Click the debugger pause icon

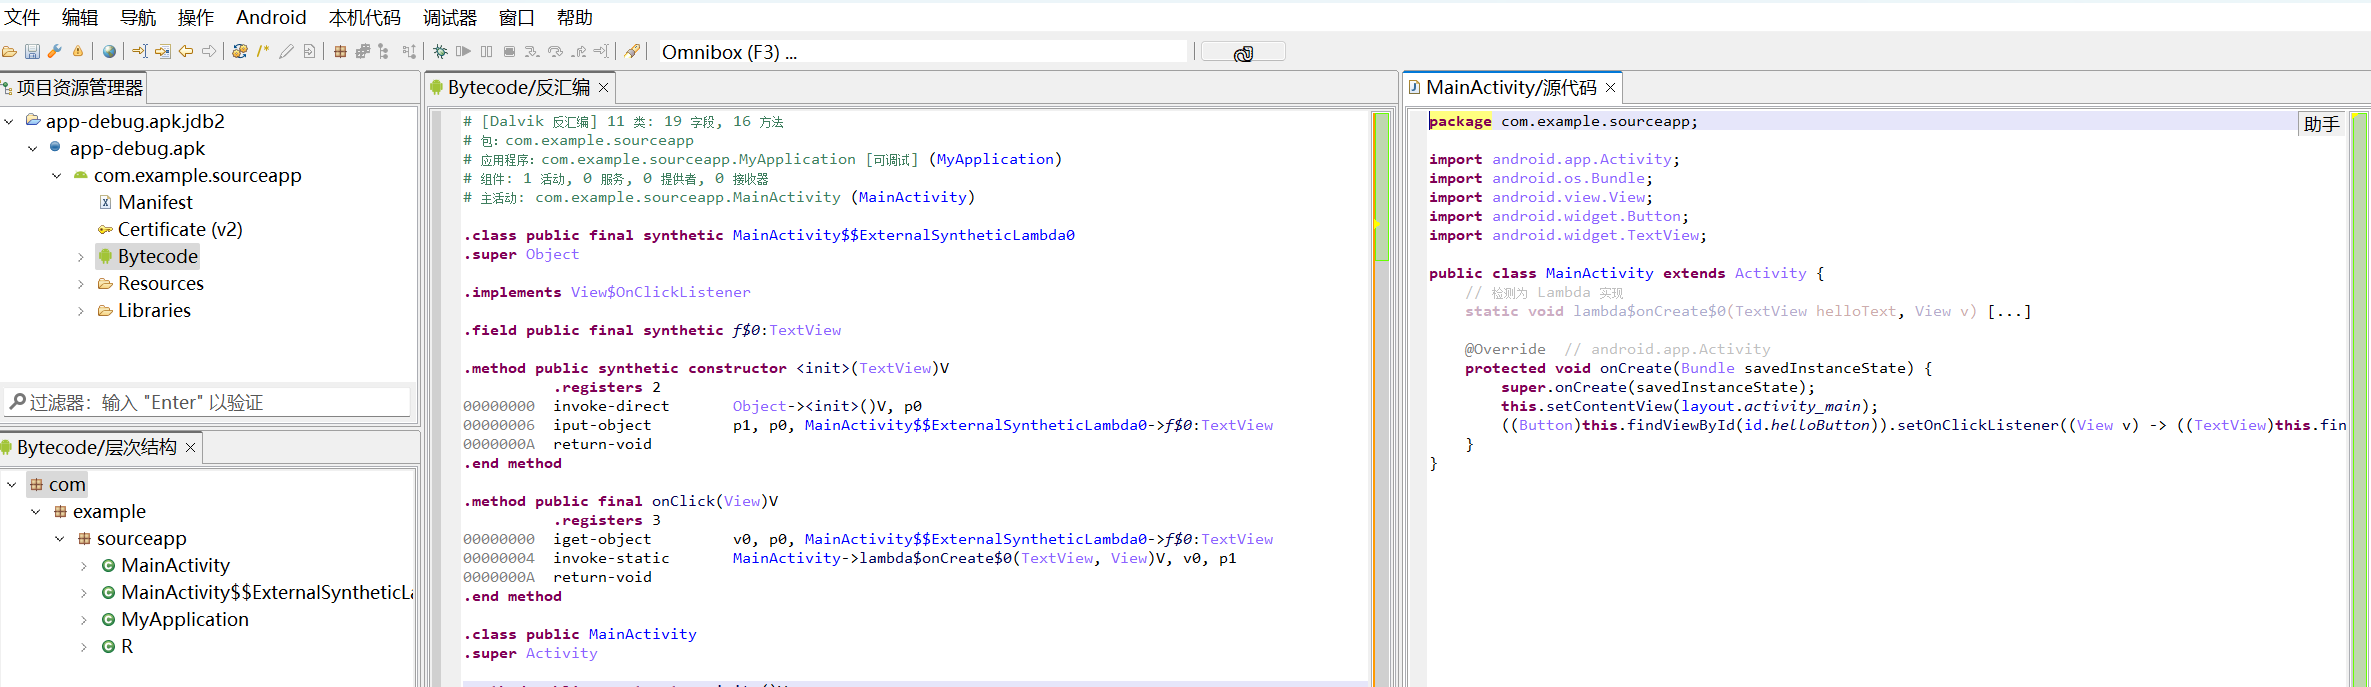pos(486,51)
